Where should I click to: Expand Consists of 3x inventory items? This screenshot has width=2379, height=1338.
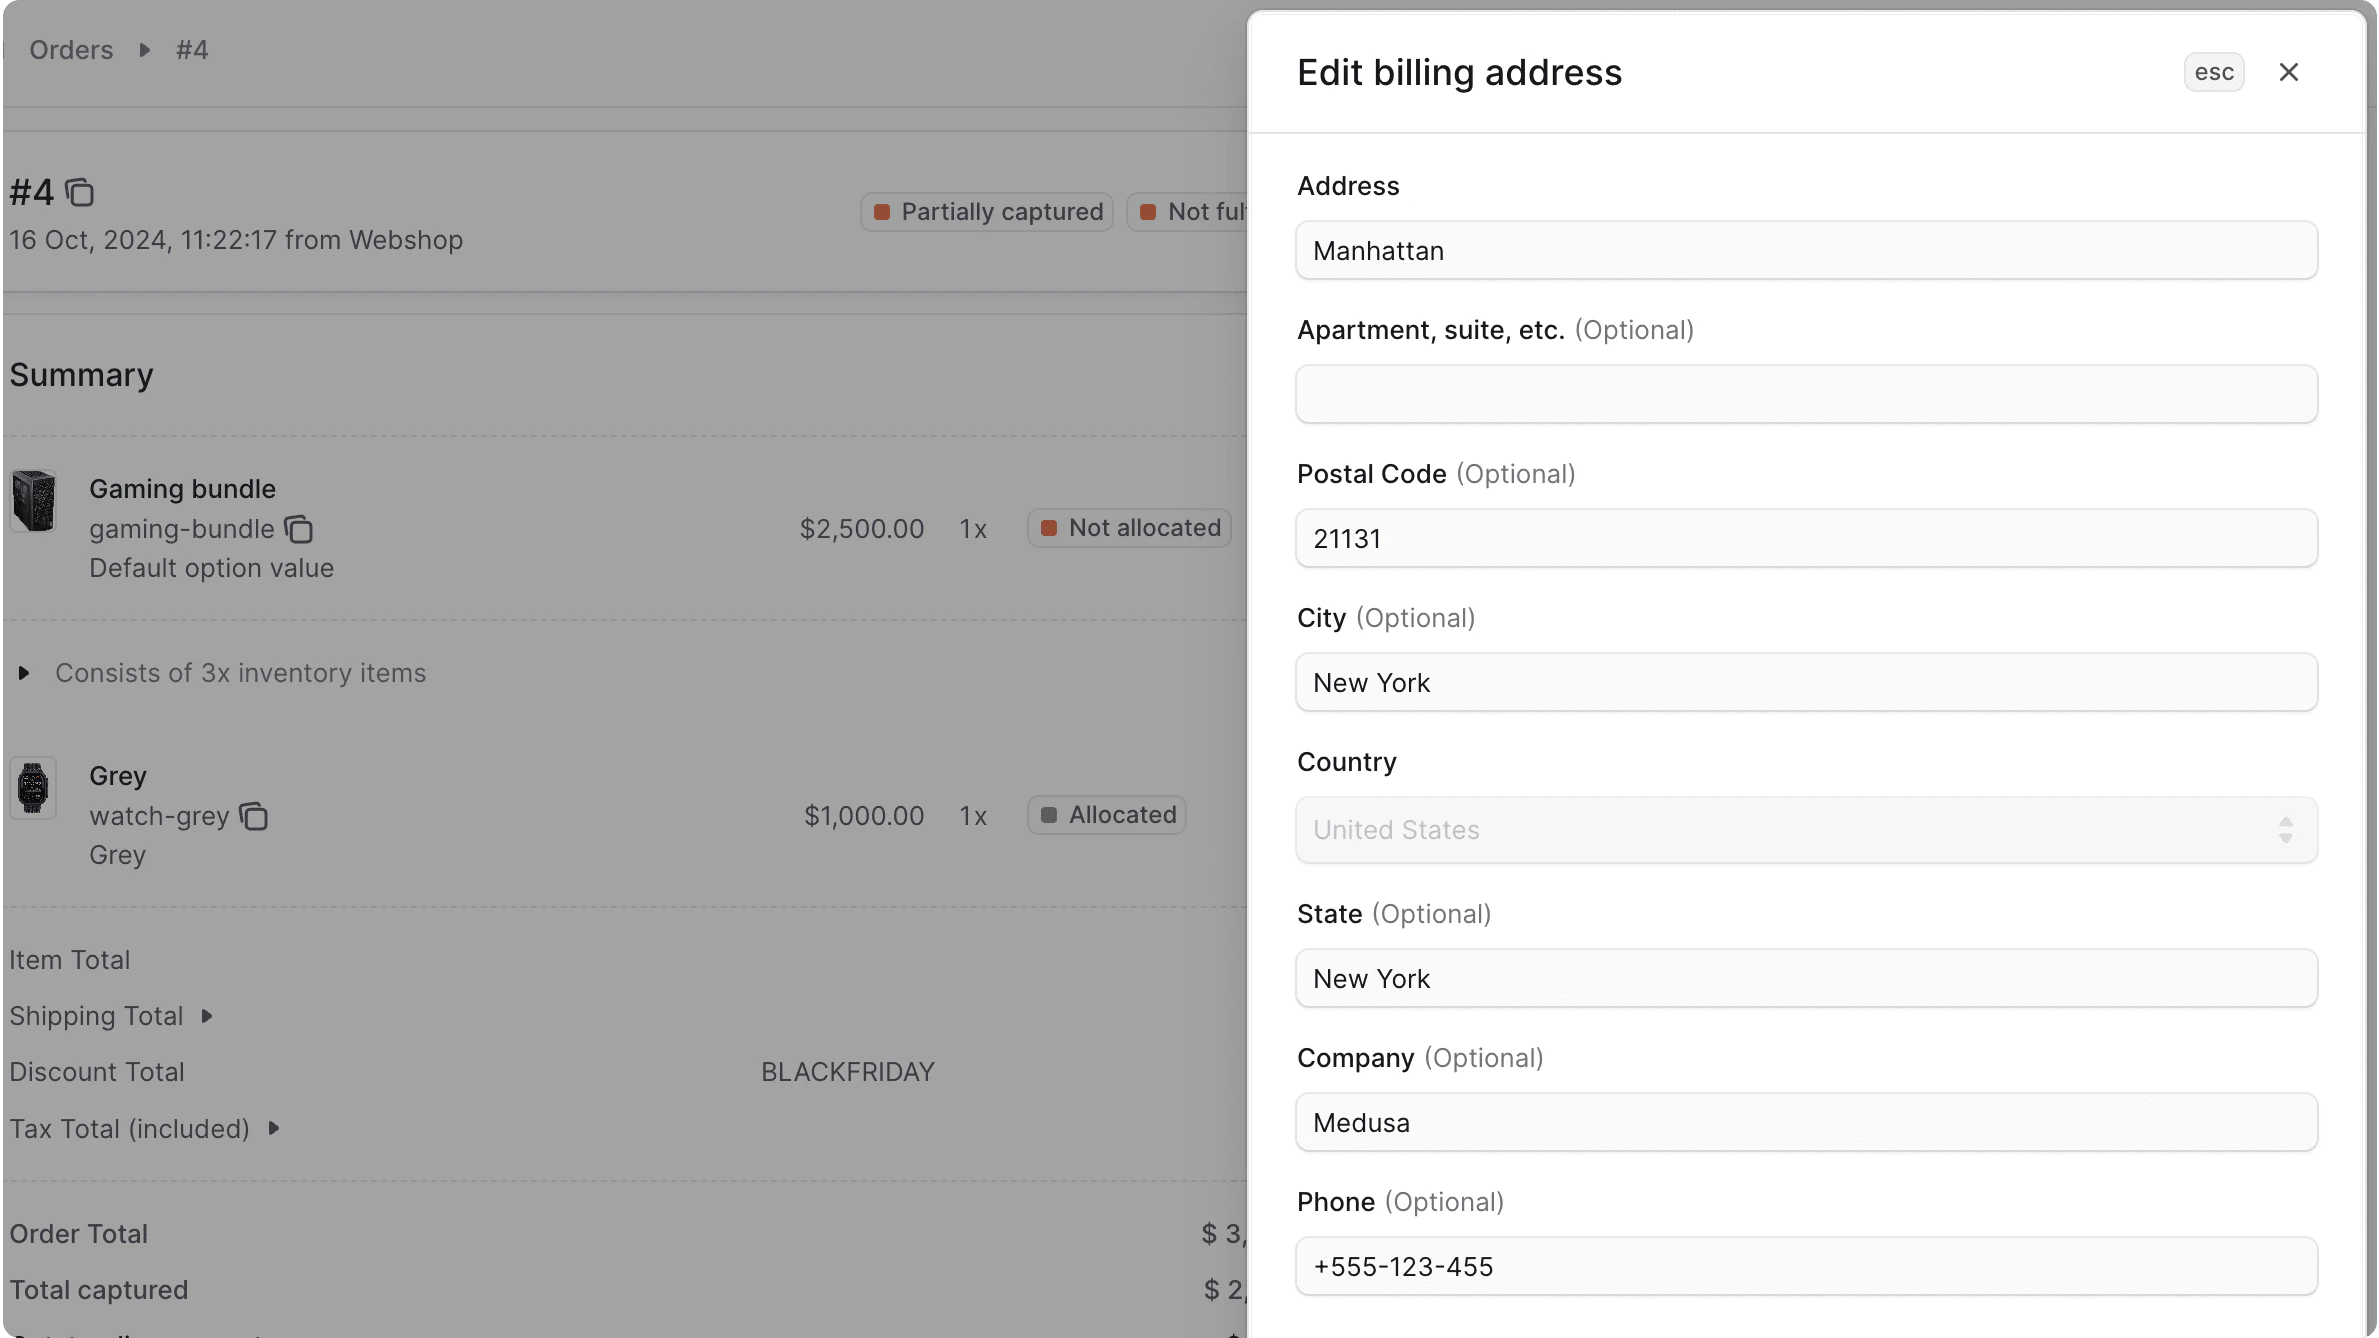[24, 673]
